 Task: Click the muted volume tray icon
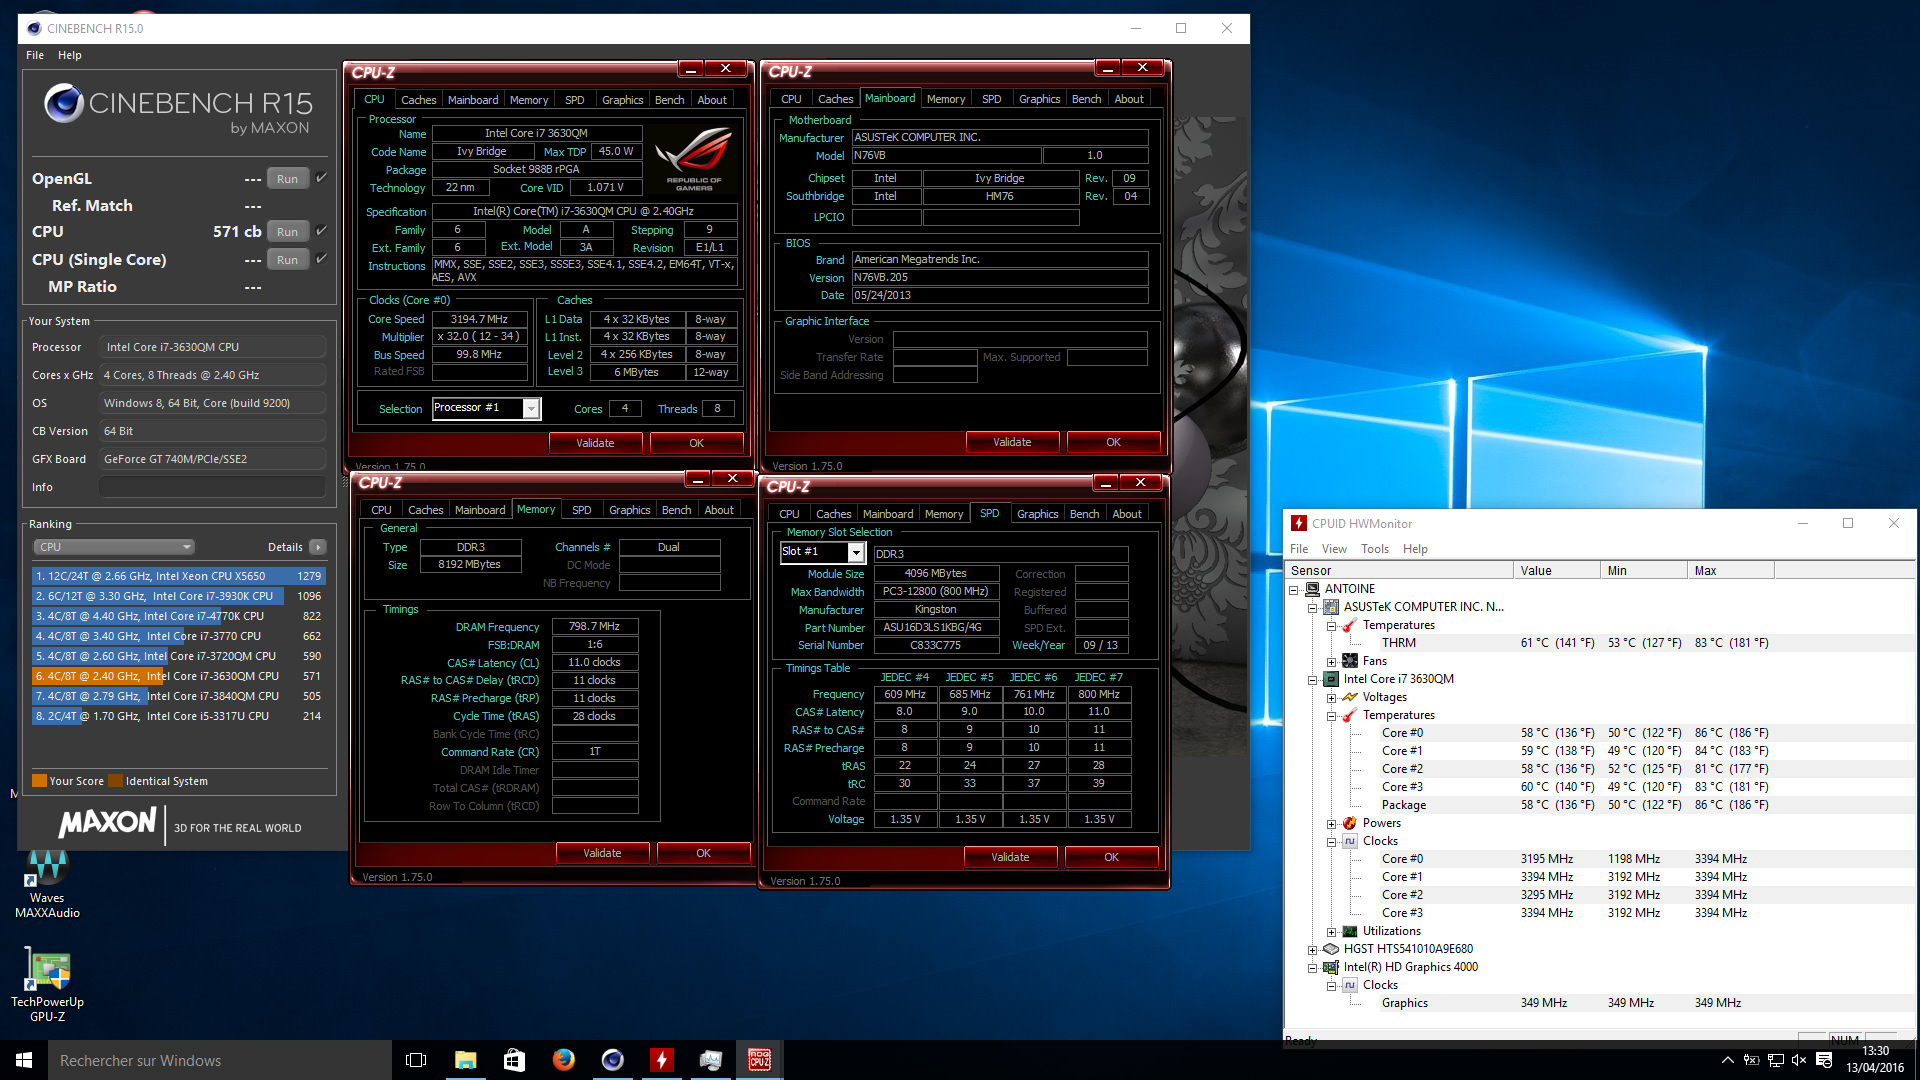[x=1799, y=1060]
